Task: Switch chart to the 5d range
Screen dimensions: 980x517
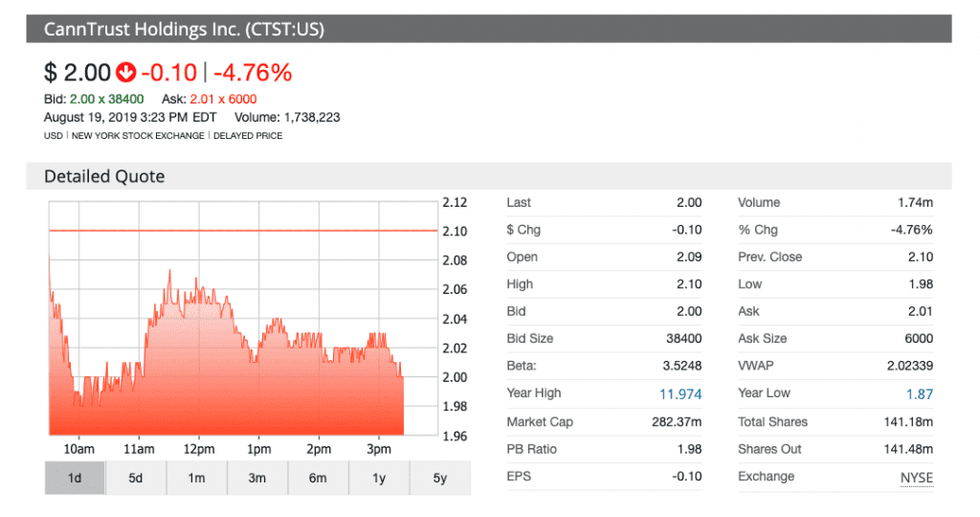Action: click(x=135, y=478)
